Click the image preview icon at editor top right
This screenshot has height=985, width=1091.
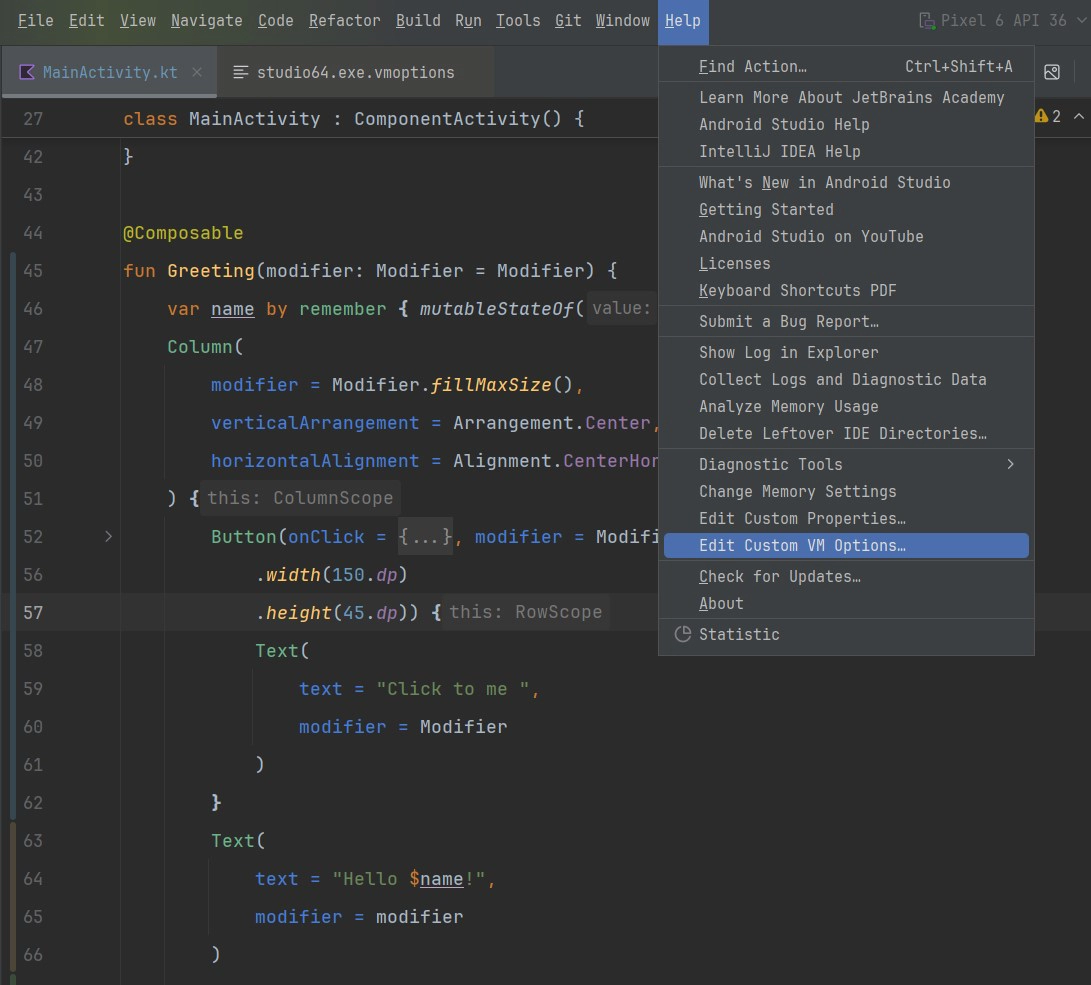(x=1051, y=72)
